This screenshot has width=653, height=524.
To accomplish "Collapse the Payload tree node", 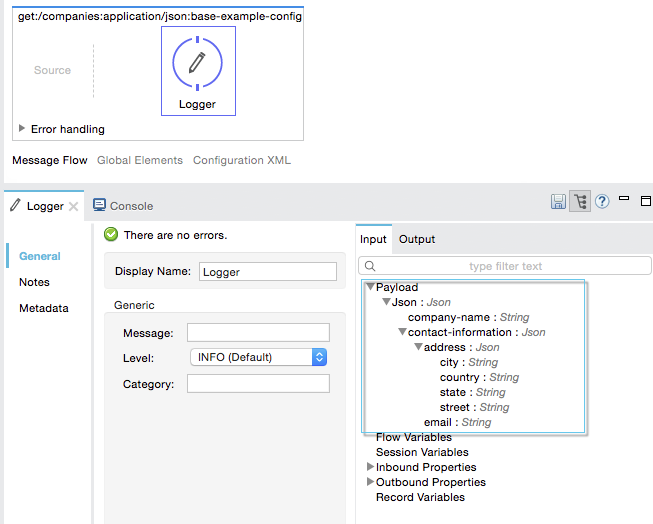I will 370,287.
